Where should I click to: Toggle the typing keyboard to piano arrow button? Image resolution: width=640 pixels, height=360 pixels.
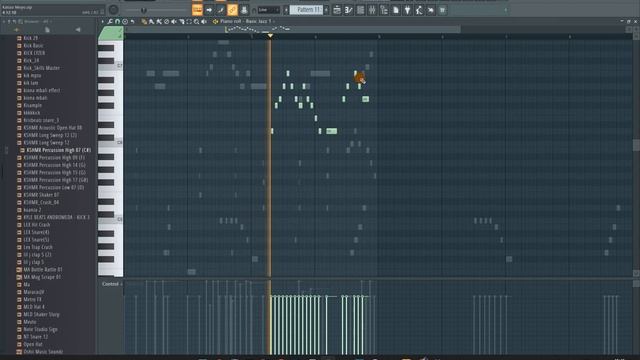click(x=209, y=10)
